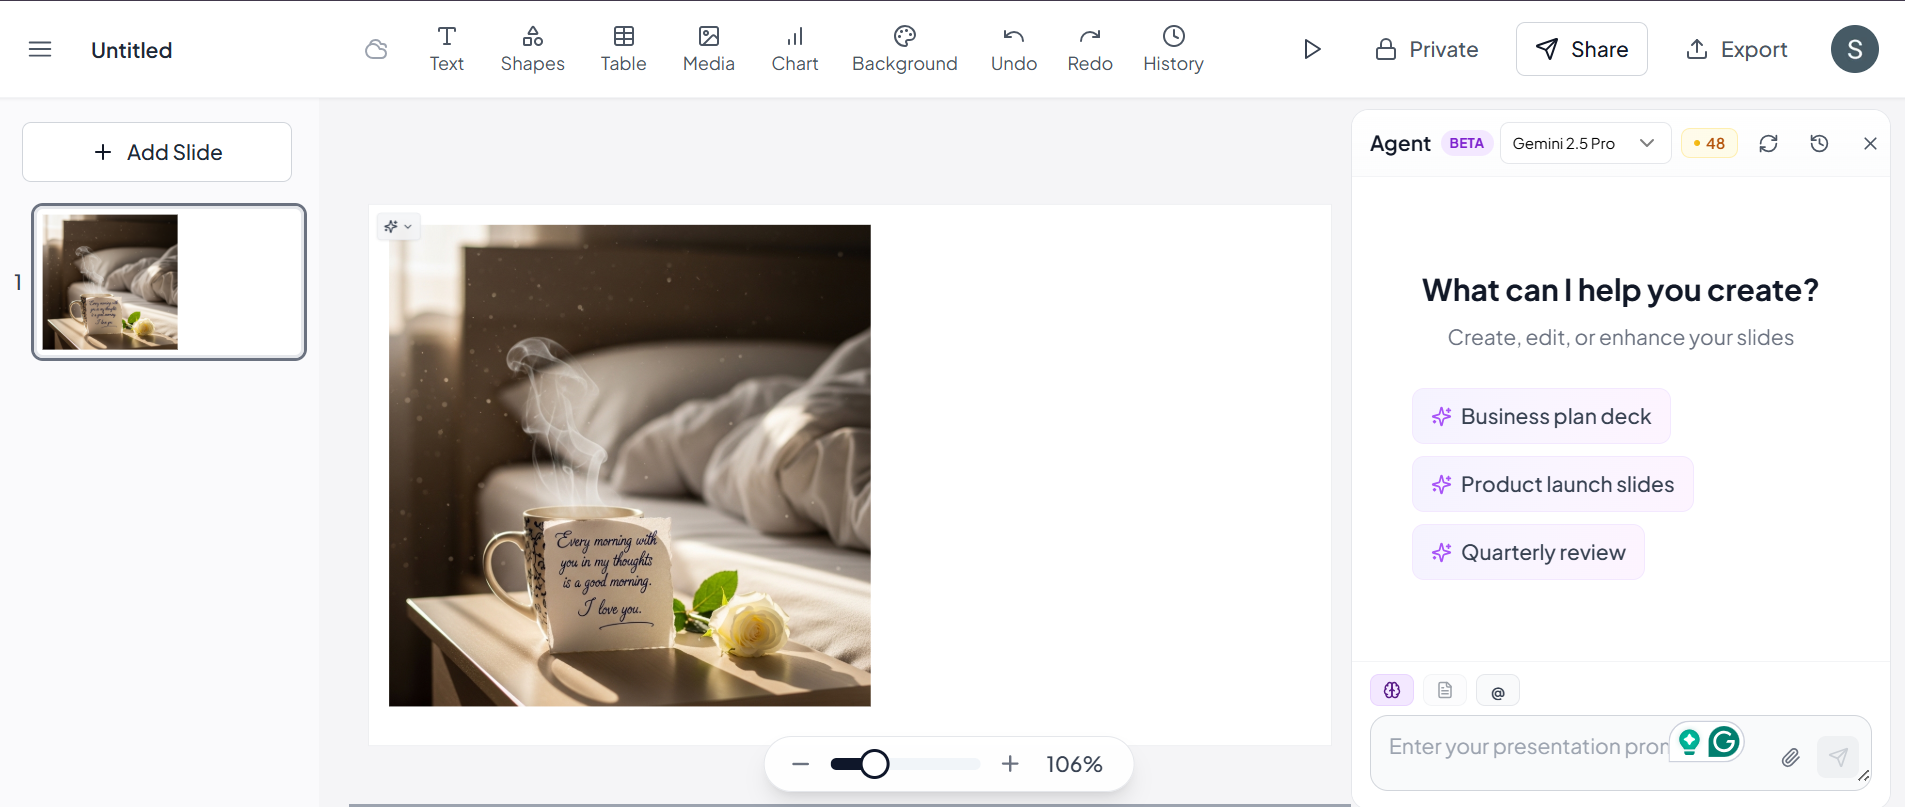Open version History
1905x807 pixels.
click(1174, 49)
